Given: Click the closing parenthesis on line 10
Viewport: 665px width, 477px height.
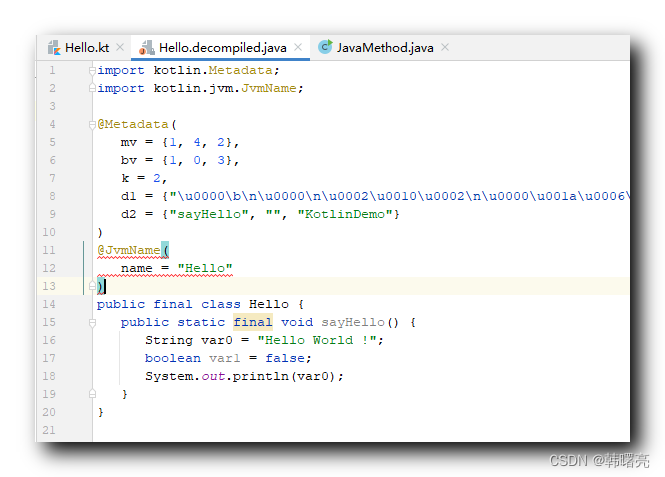Looking at the screenshot, I should [x=100, y=232].
